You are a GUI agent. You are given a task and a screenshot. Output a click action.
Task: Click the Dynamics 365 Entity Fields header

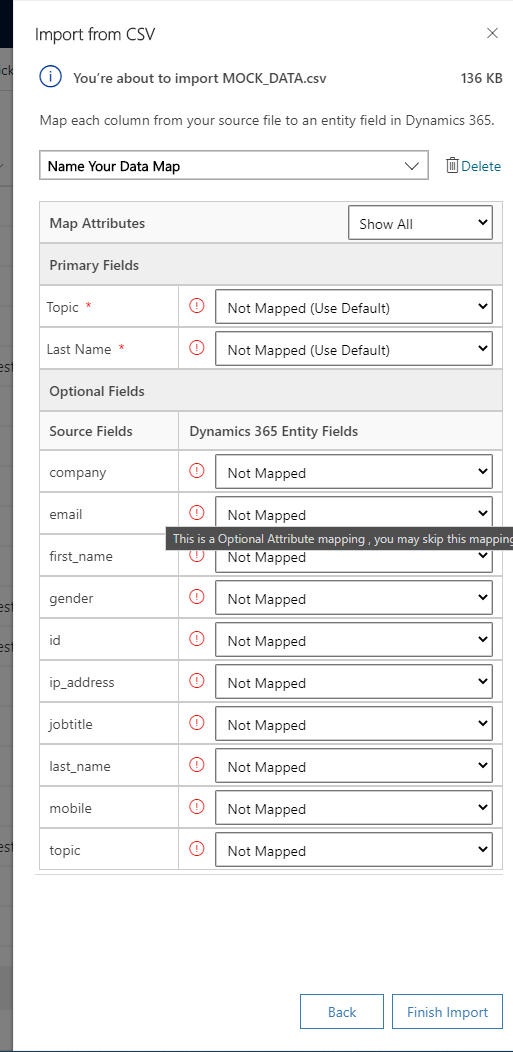click(274, 431)
